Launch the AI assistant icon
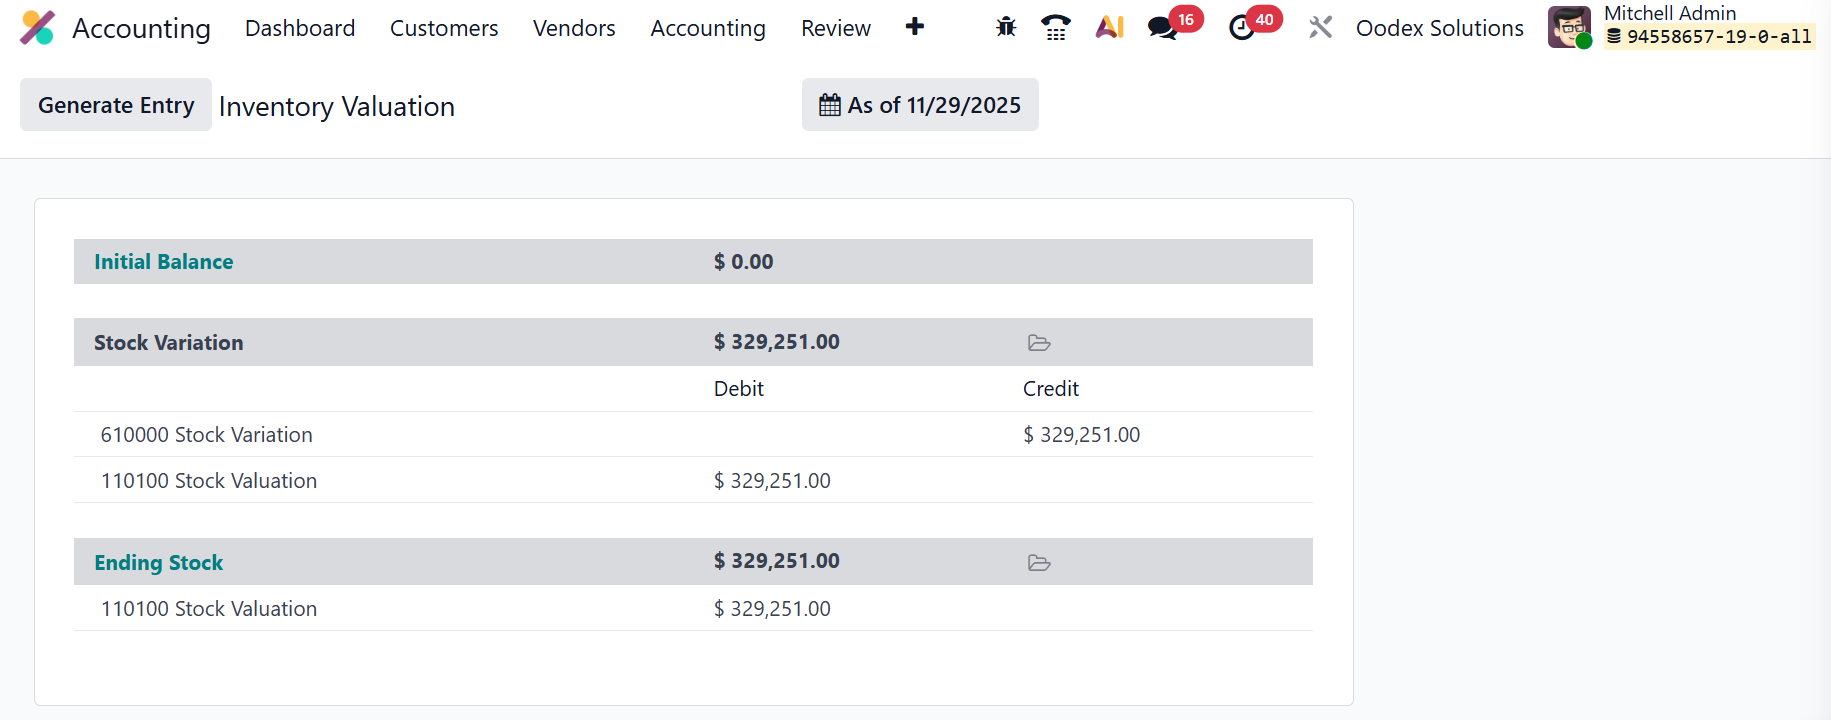The width and height of the screenshot is (1831, 720). [1109, 28]
